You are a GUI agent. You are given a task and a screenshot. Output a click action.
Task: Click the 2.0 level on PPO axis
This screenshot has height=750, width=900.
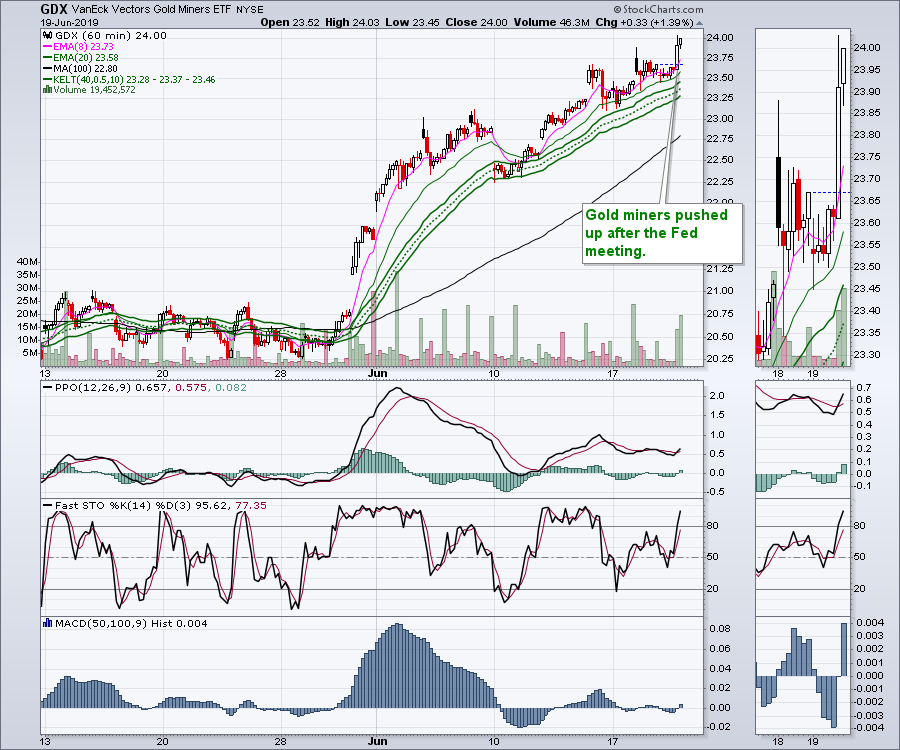[717, 396]
